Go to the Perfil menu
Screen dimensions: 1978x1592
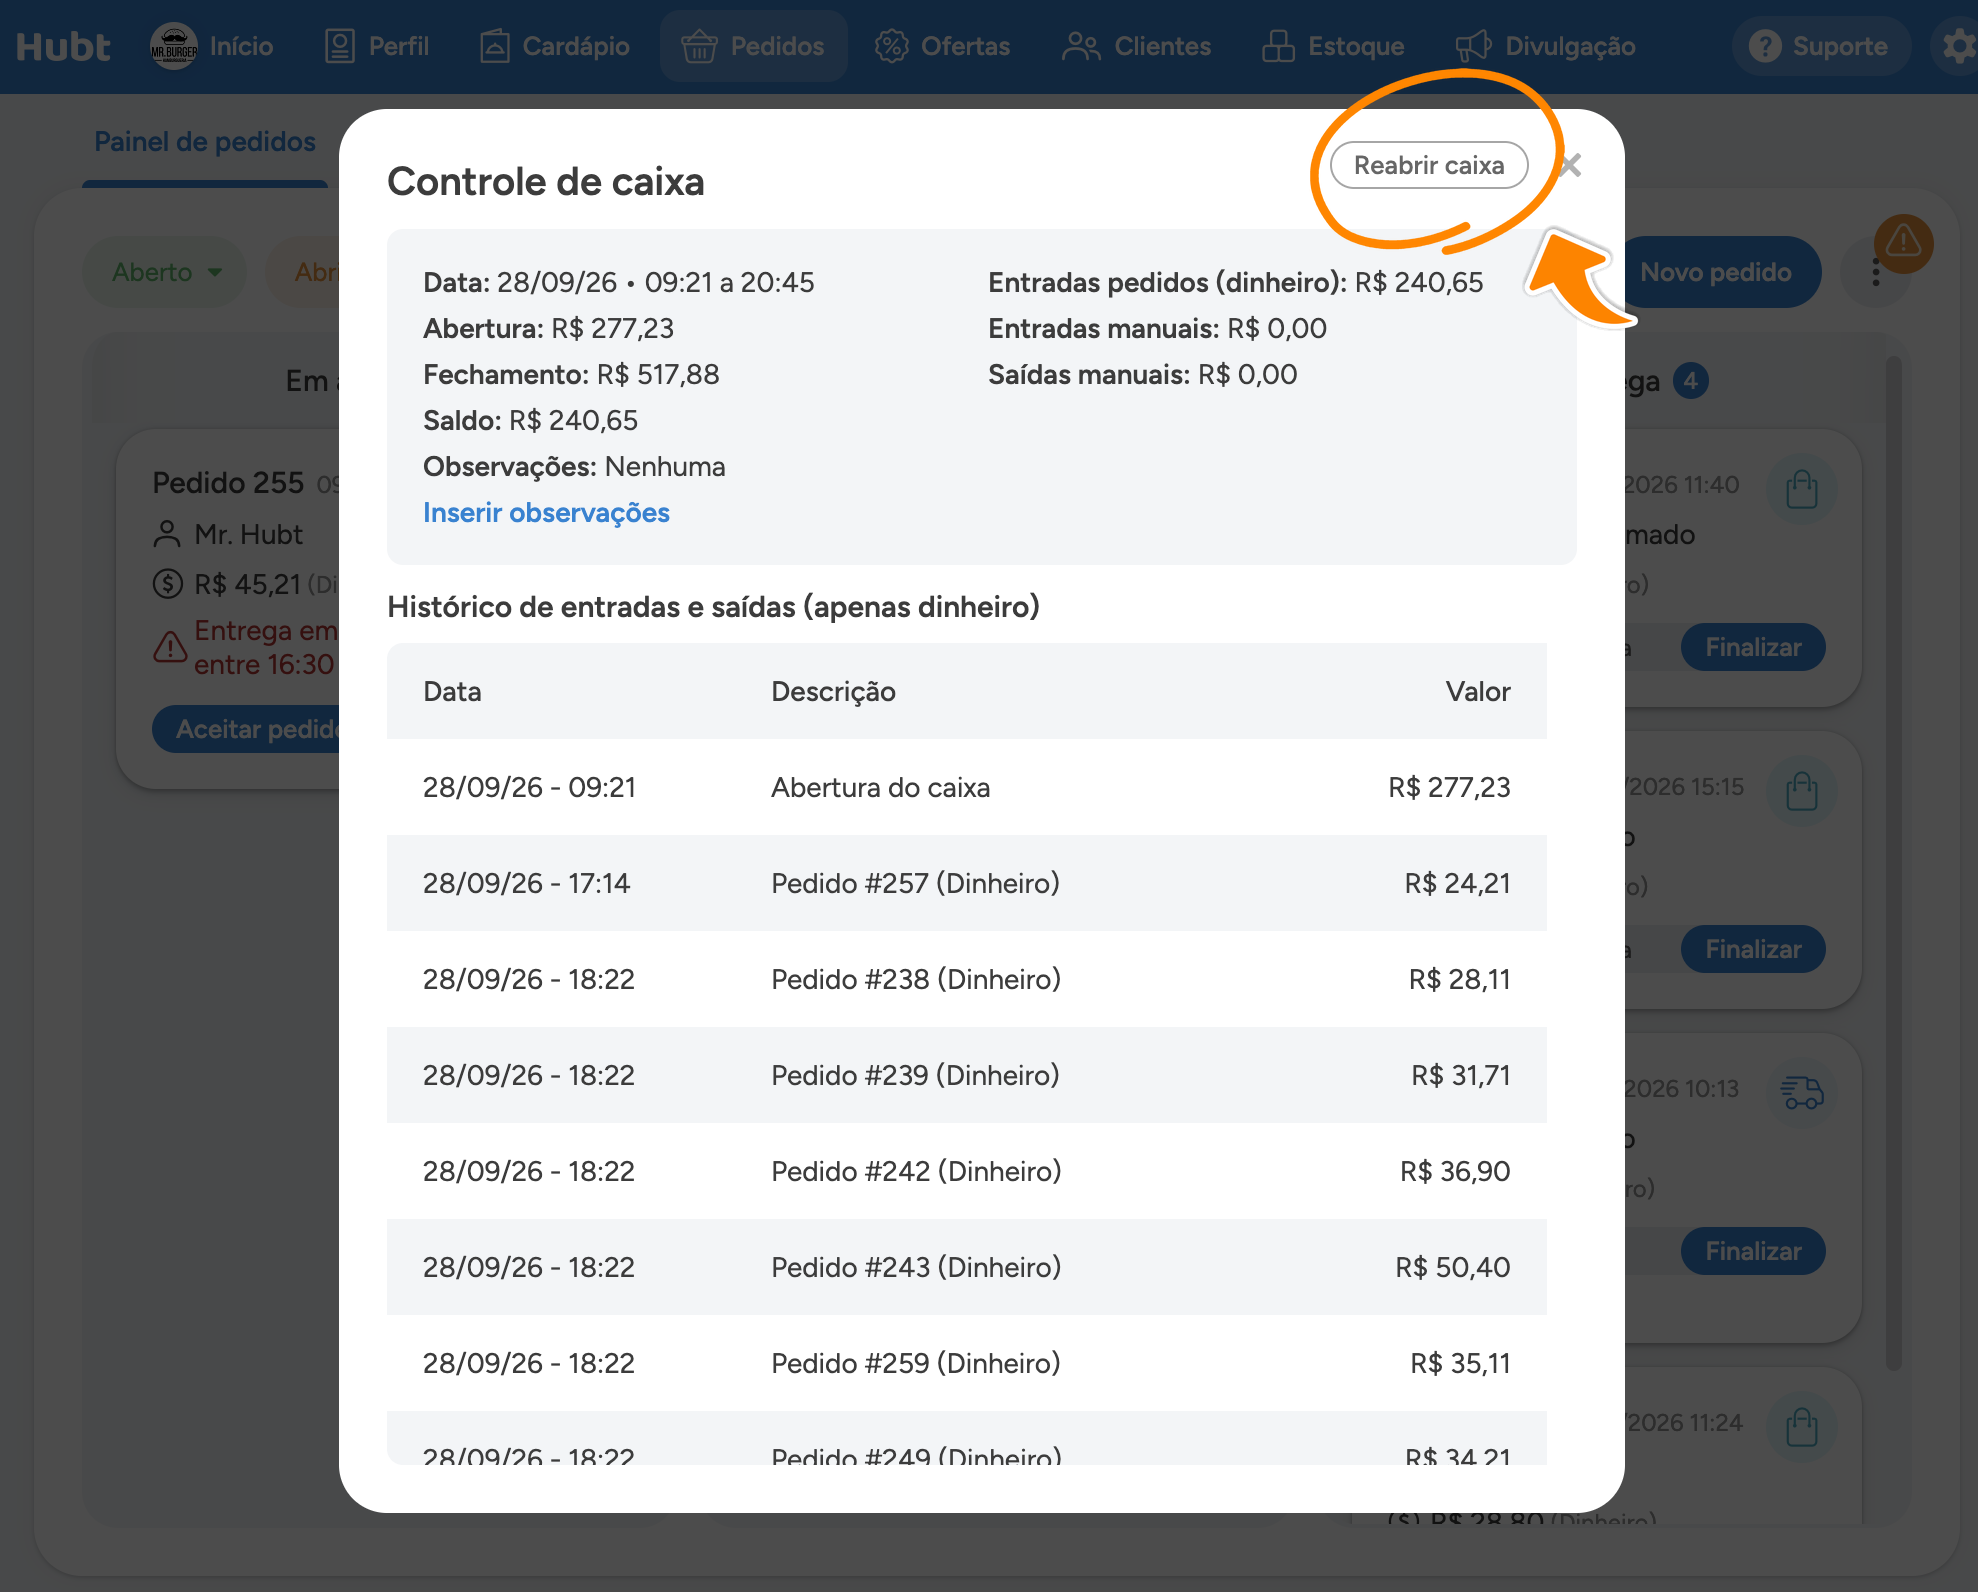tap(377, 46)
